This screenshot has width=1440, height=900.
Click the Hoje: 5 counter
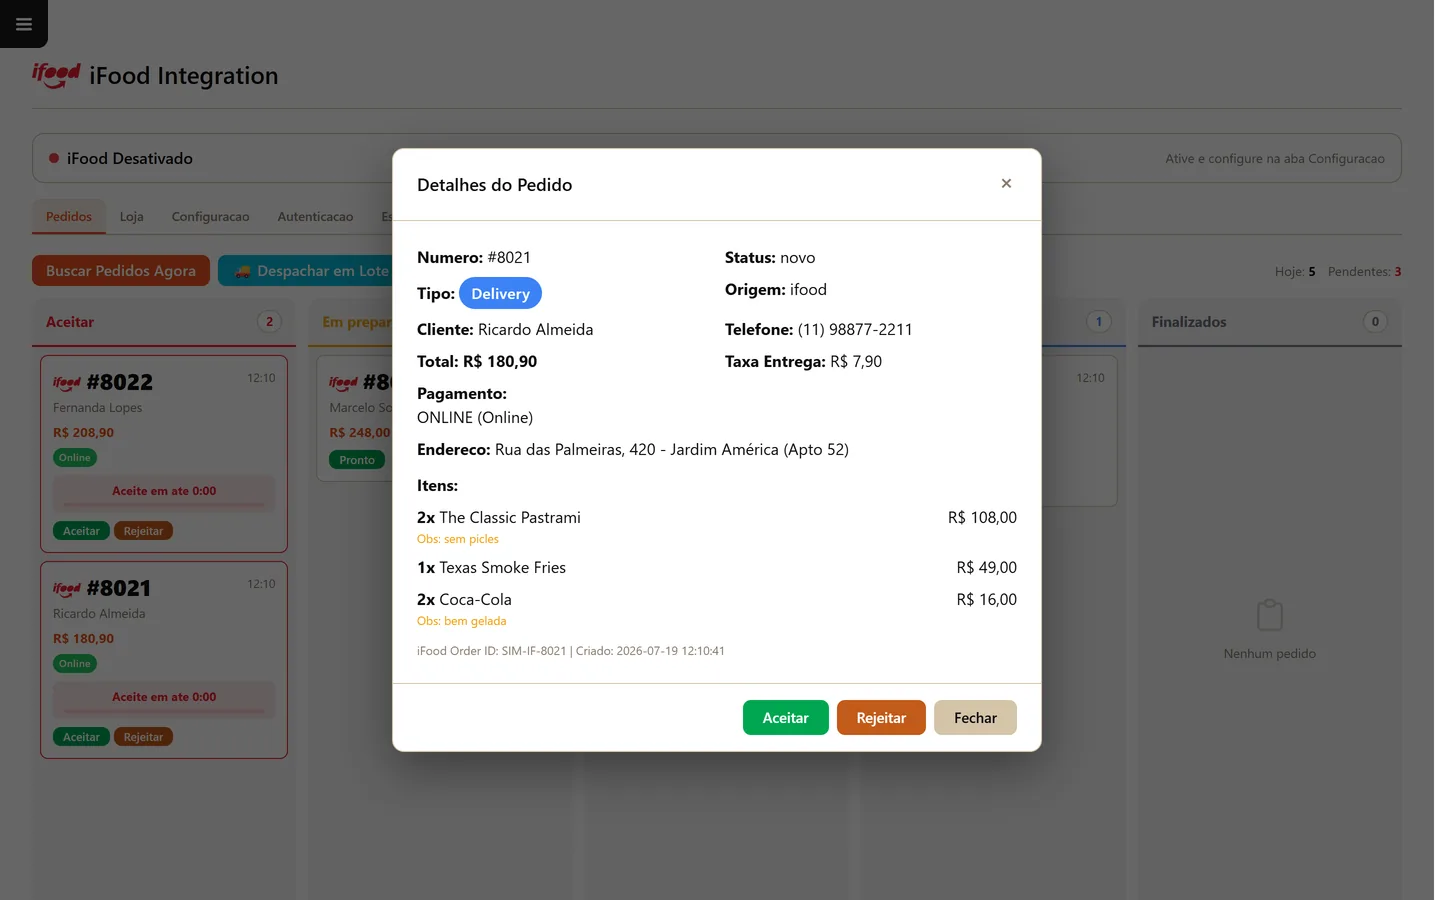(x=1295, y=272)
